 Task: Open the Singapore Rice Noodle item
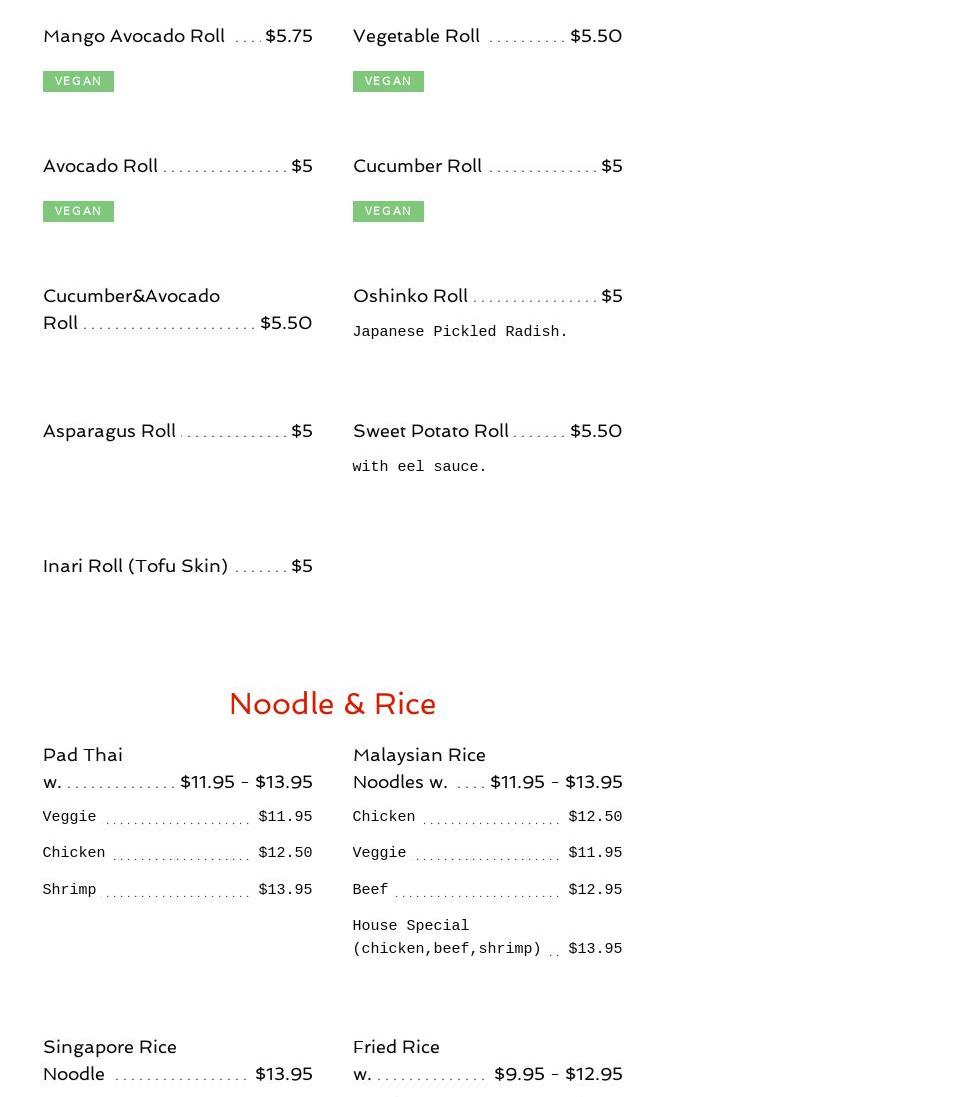click(x=109, y=1048)
